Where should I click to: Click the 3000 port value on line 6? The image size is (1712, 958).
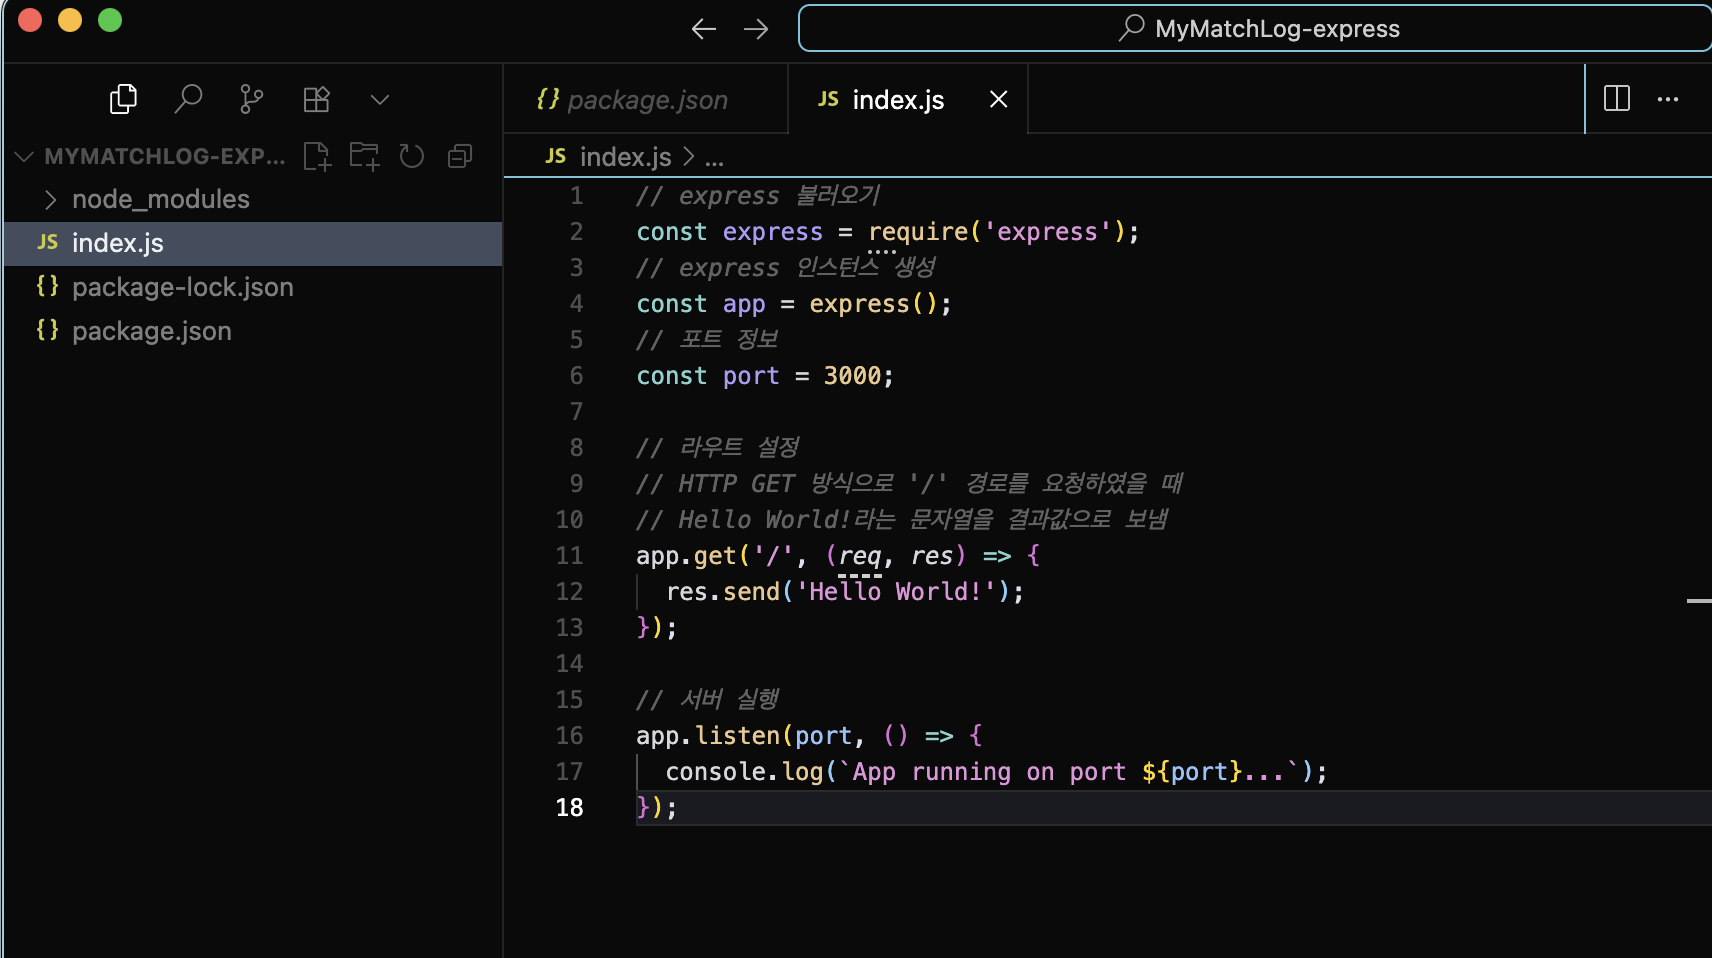click(852, 375)
